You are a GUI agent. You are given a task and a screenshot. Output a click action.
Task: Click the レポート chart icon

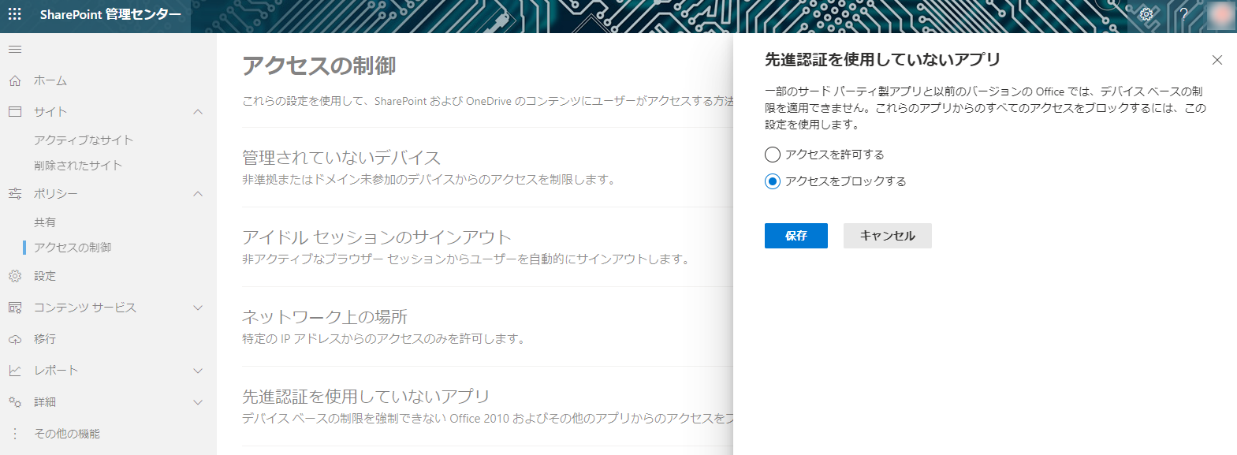click(x=15, y=370)
